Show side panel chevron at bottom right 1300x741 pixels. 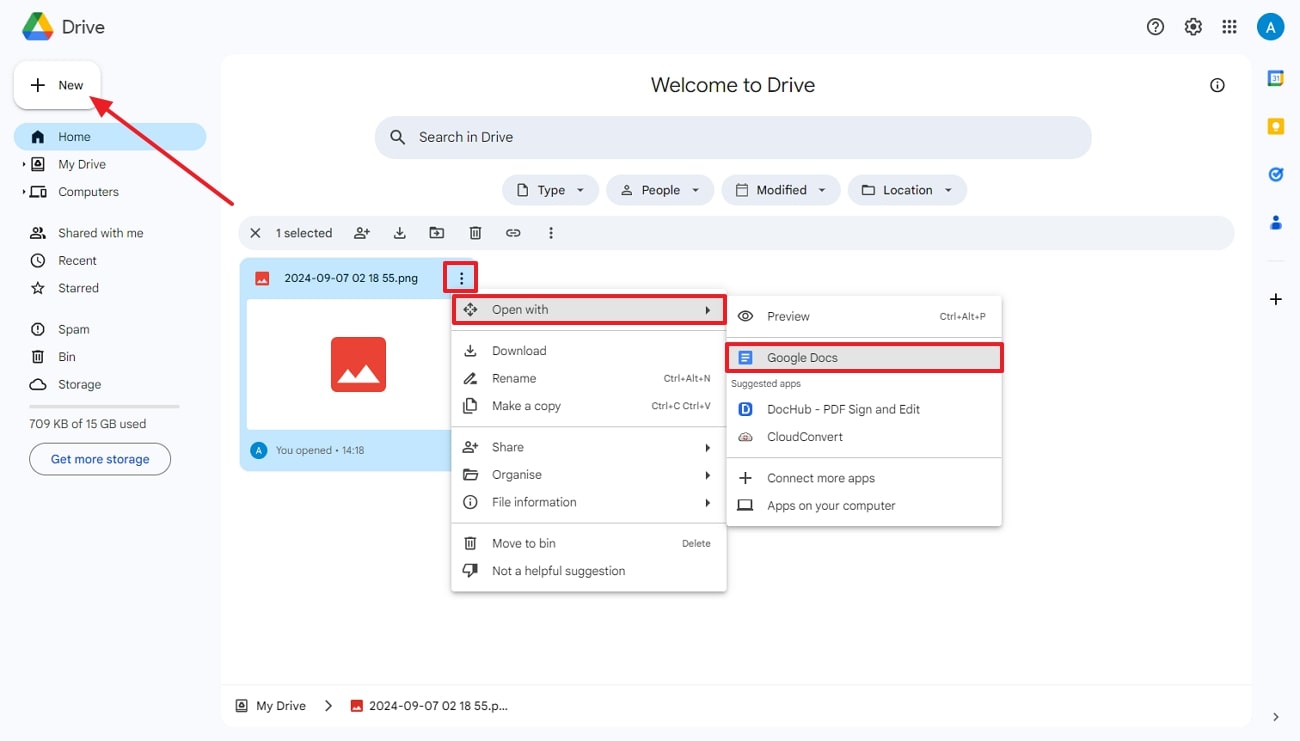1275,717
